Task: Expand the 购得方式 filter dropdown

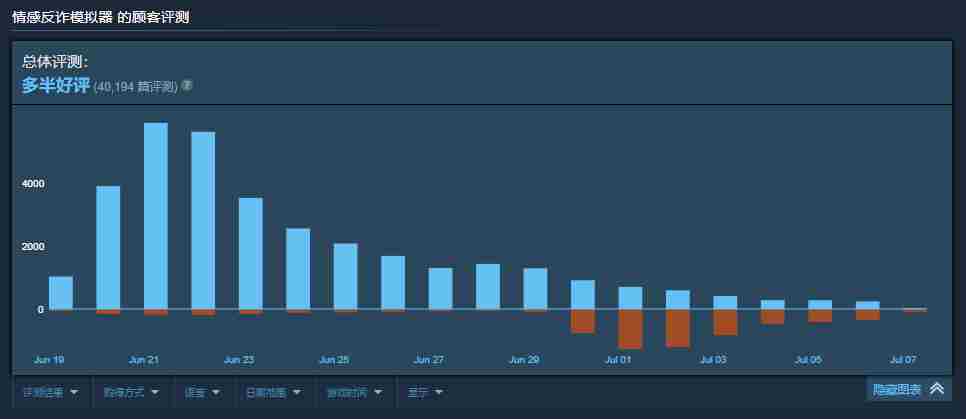Action: pos(131,393)
